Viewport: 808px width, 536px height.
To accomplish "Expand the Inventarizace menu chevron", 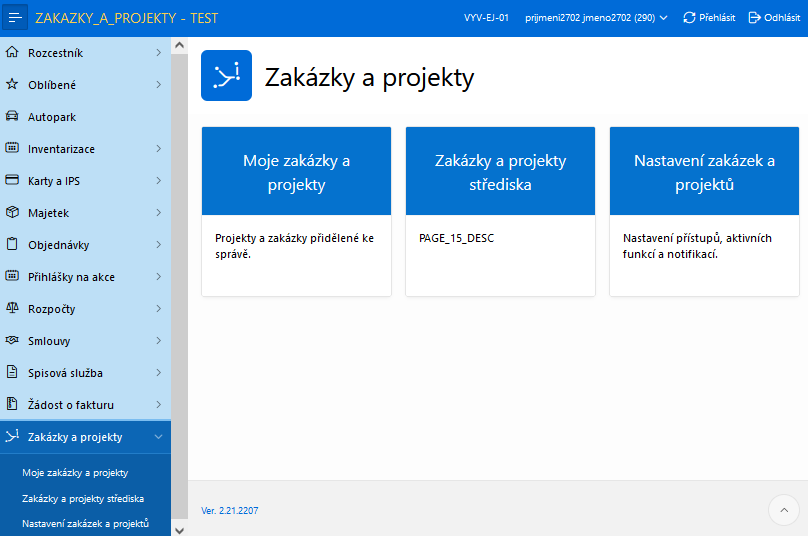I will pos(158,149).
